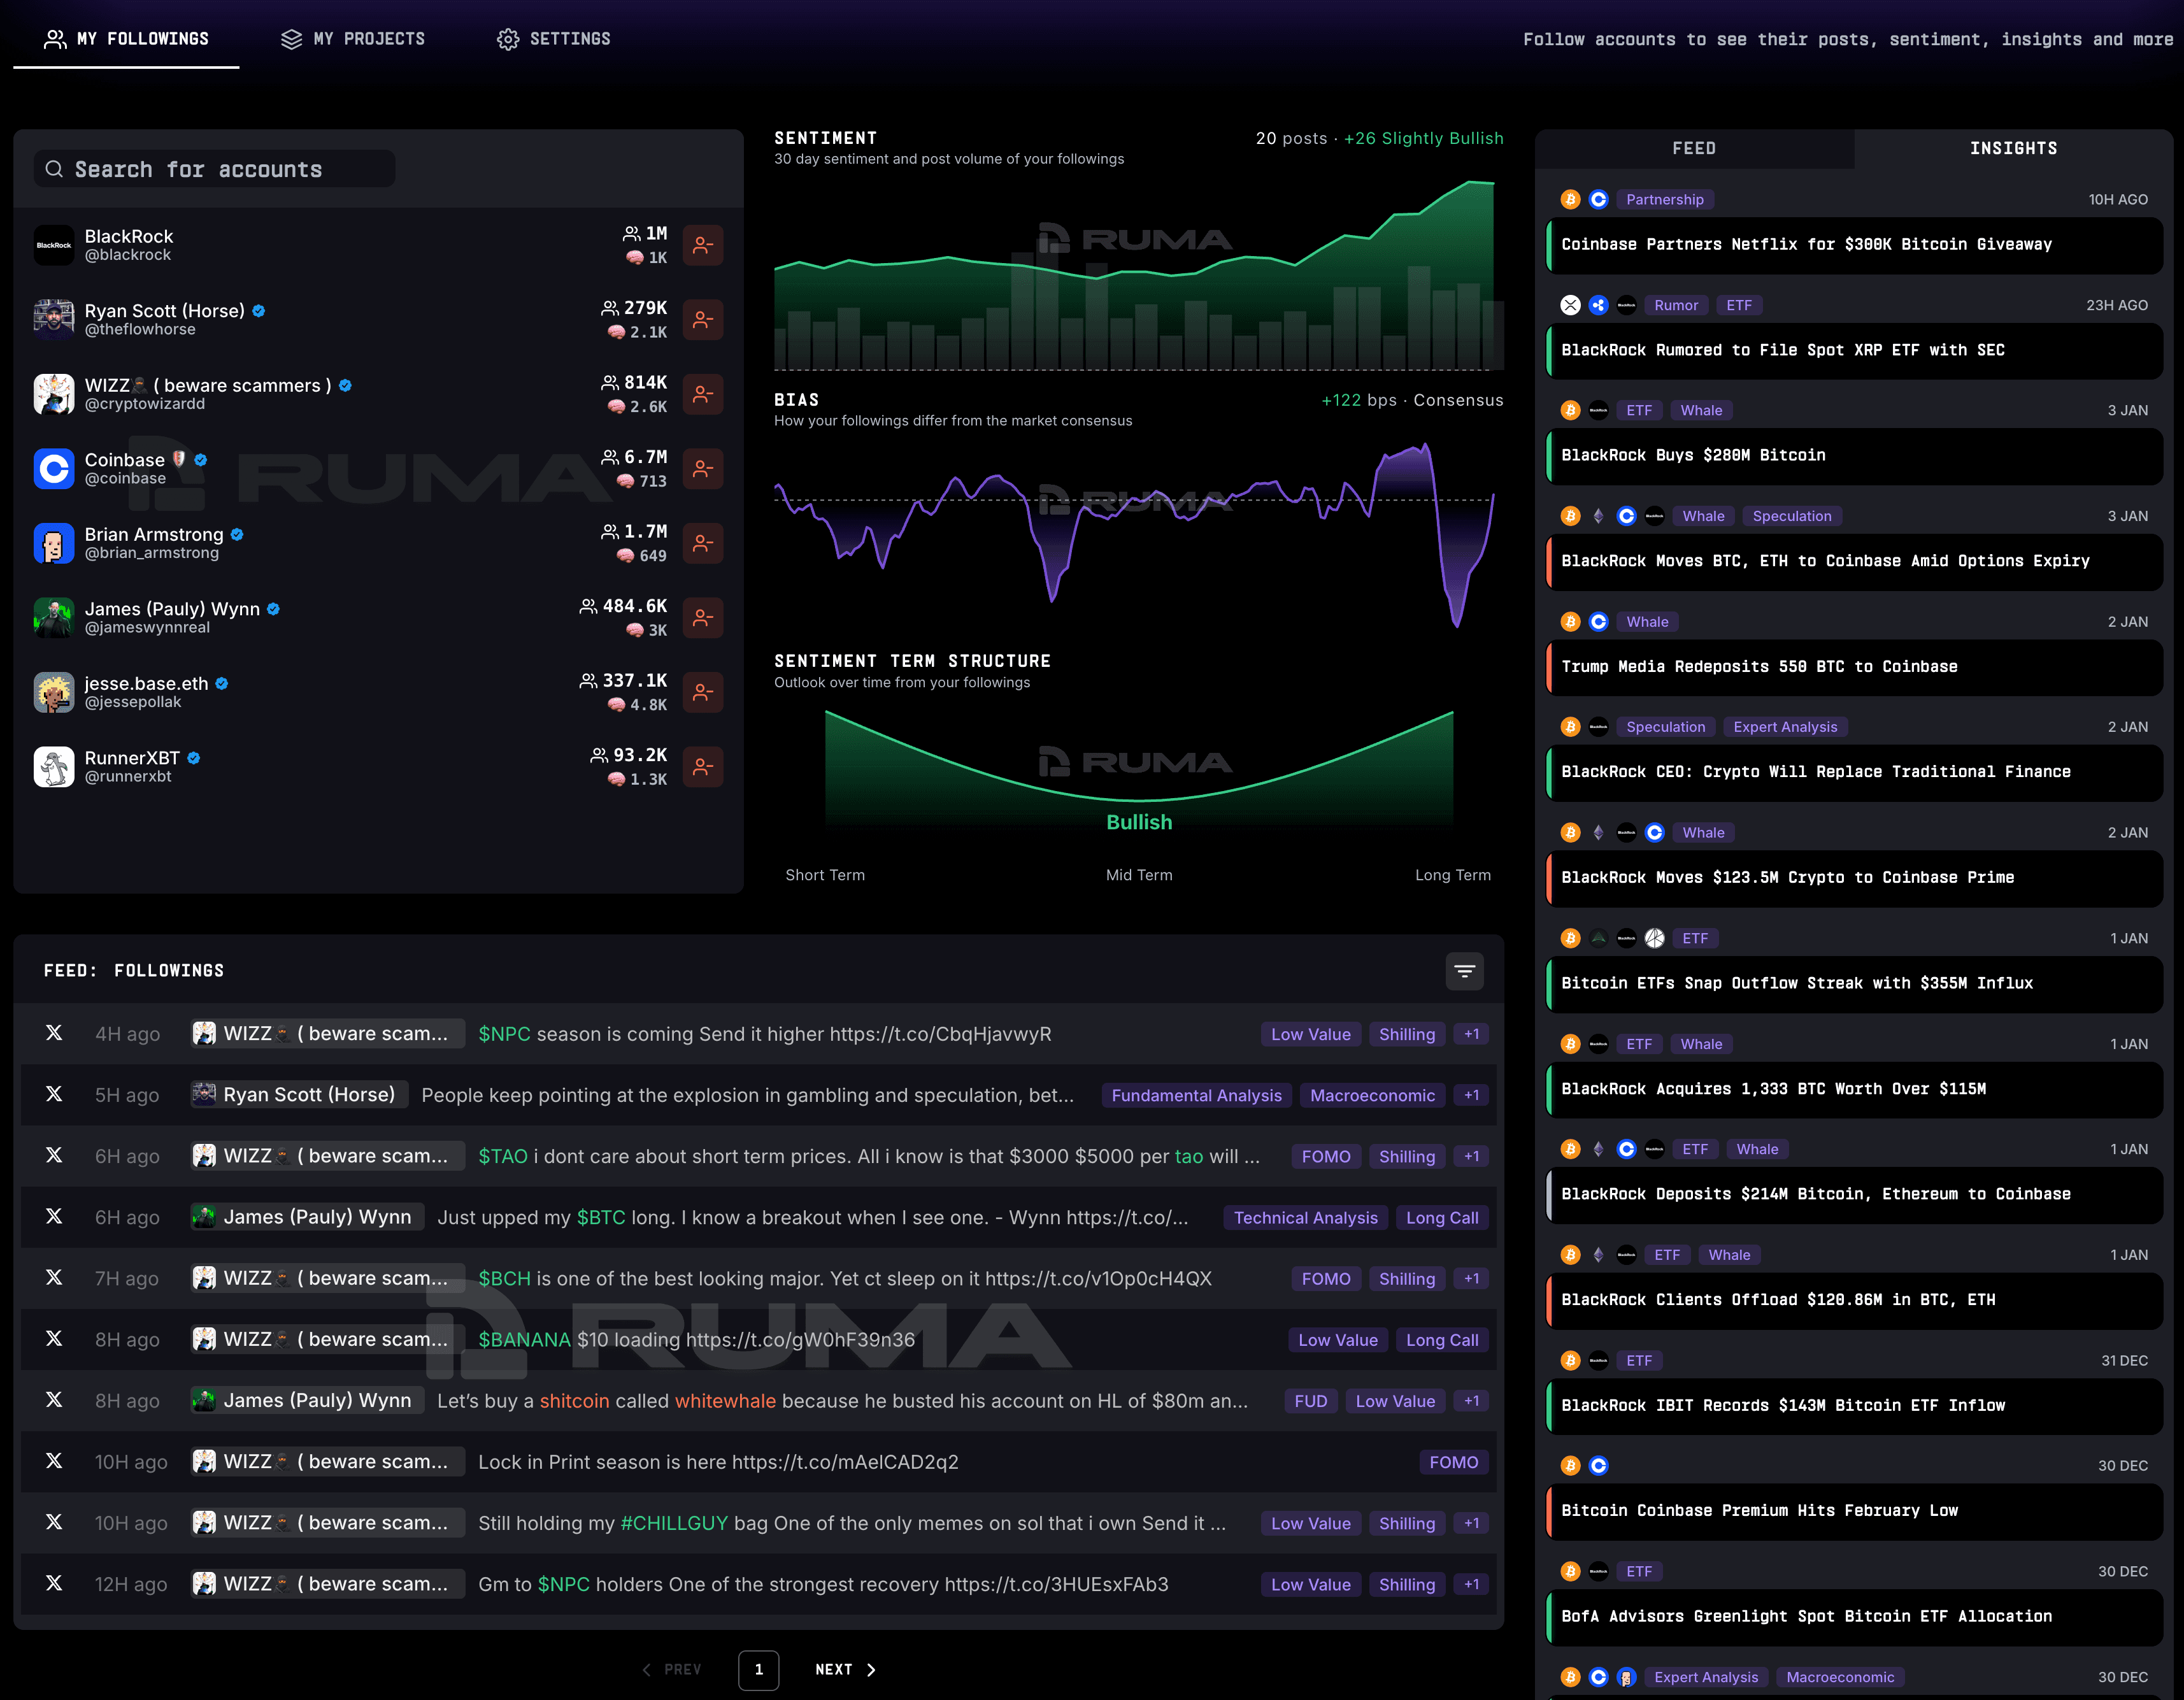Click the Bitcoin icon above the Netflix insight

pos(1570,200)
